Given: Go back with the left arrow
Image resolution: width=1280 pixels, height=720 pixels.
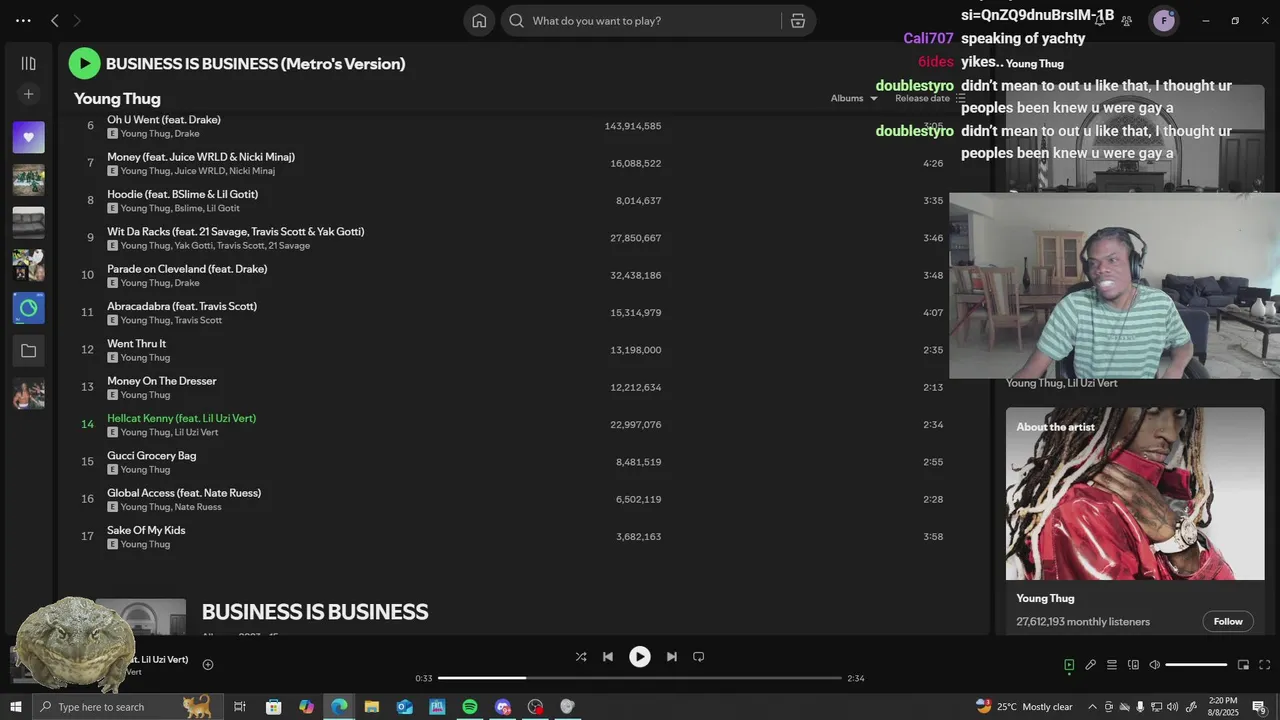Looking at the screenshot, I should click(x=55, y=20).
